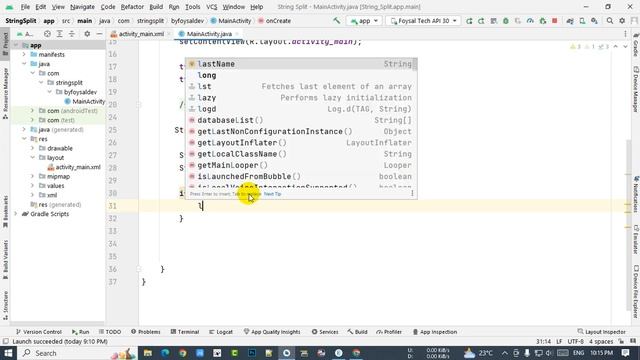Expand the drawable folder
The height and width of the screenshot is (360, 640).
coord(32,148)
